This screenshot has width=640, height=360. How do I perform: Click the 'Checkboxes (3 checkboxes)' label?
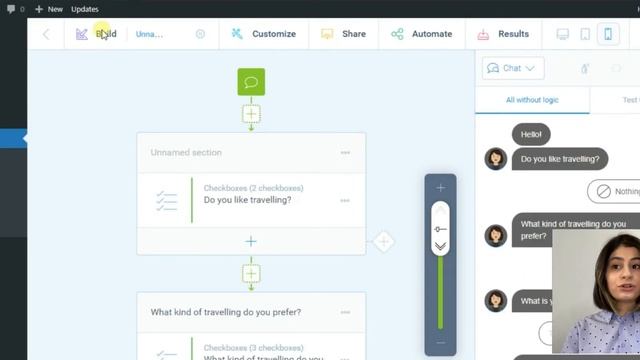253,348
